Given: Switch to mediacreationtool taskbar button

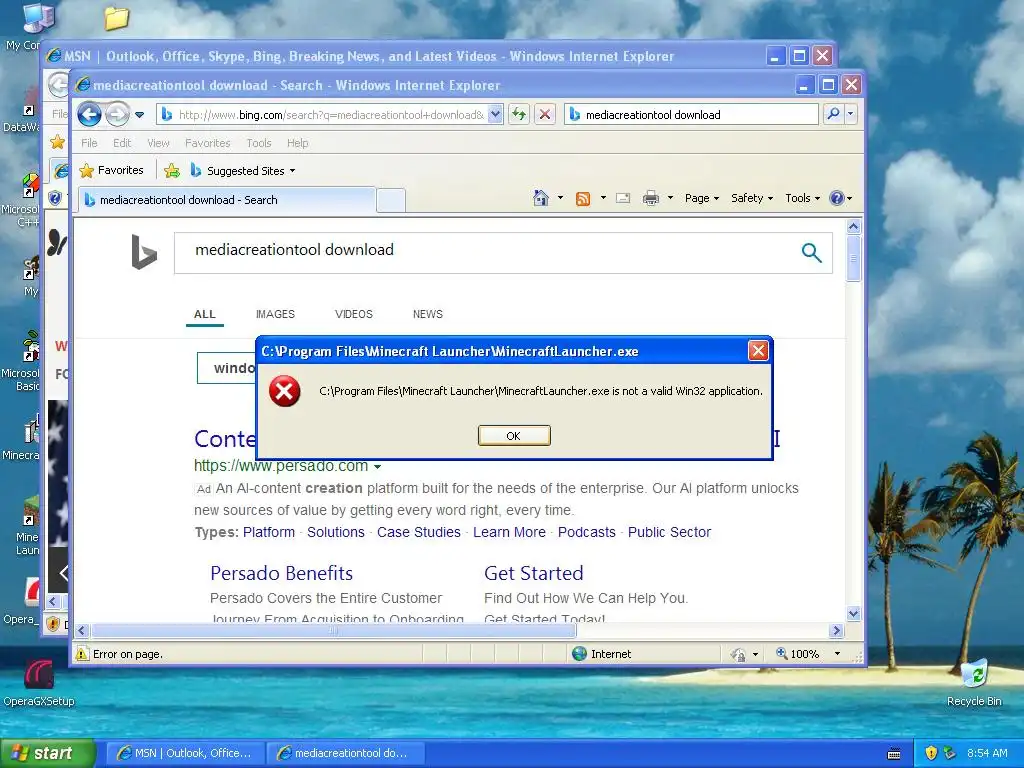Looking at the screenshot, I should point(346,753).
